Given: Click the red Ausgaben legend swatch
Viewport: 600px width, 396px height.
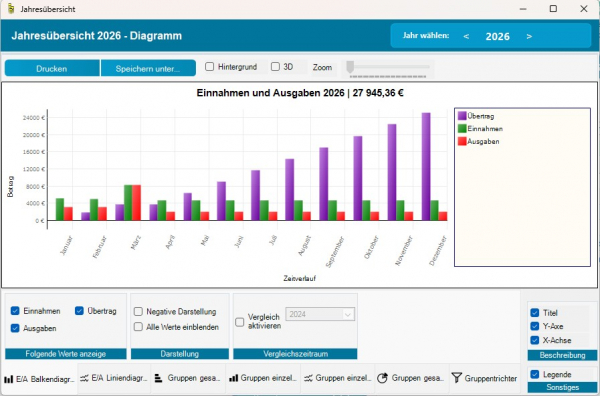Looking at the screenshot, I should 462,141.
